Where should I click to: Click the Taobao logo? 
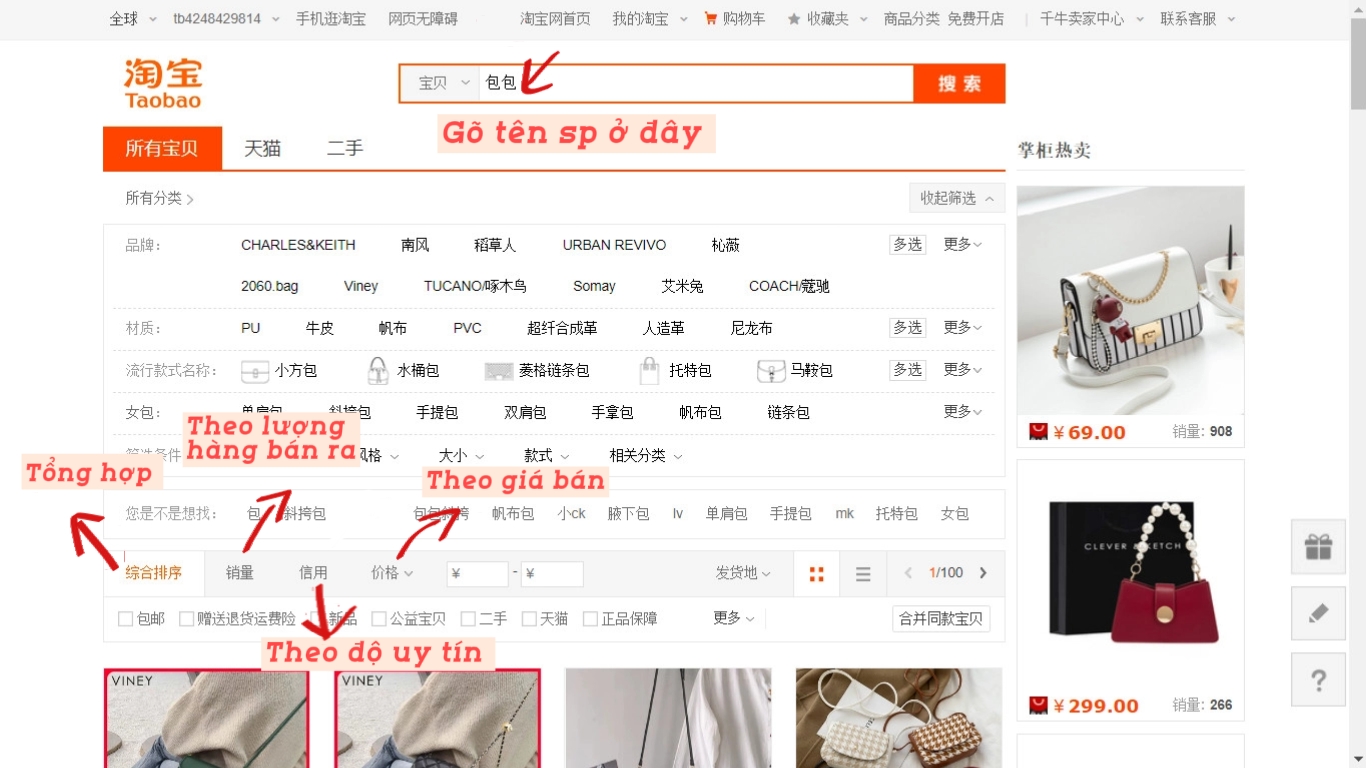[x=163, y=83]
